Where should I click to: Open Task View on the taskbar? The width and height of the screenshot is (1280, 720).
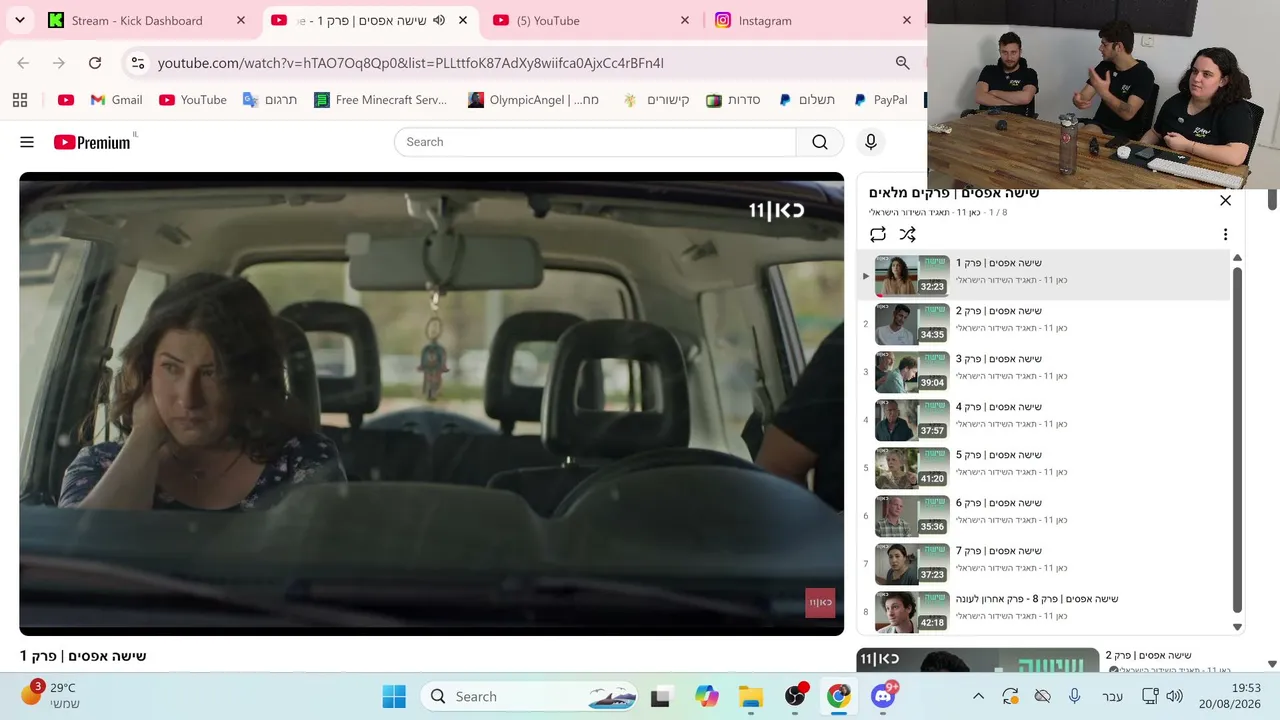pos(660,697)
